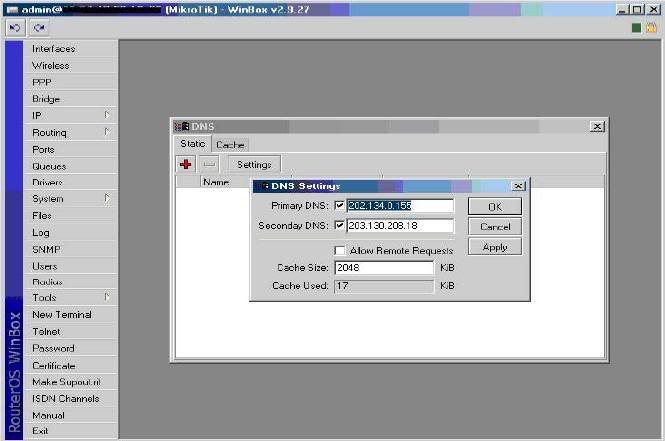Click the Cache Size field

pyautogui.click(x=384, y=268)
